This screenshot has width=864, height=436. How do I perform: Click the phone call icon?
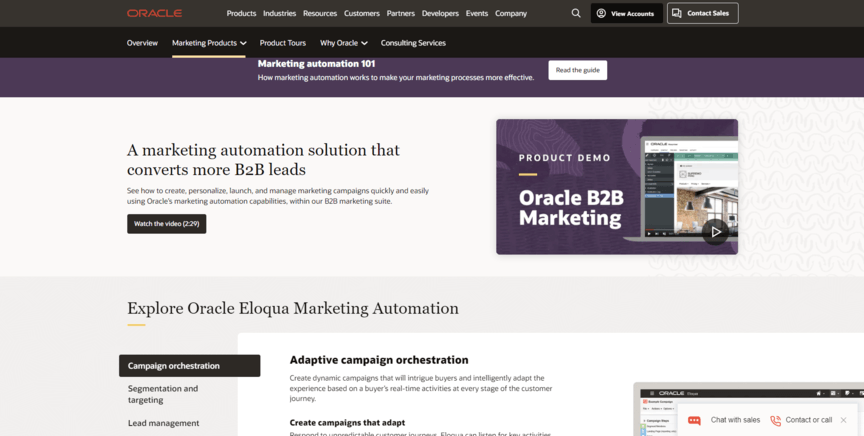tap(775, 421)
